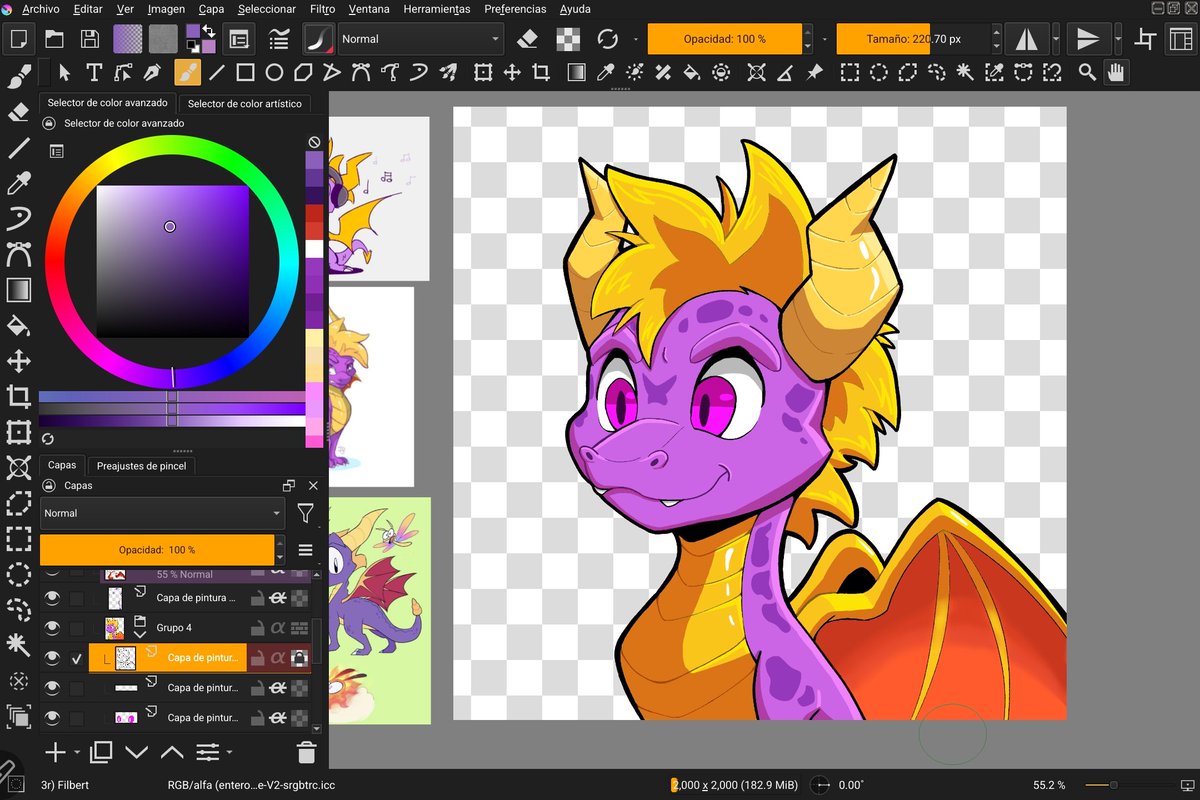Save the document with floppy icon

(90, 39)
